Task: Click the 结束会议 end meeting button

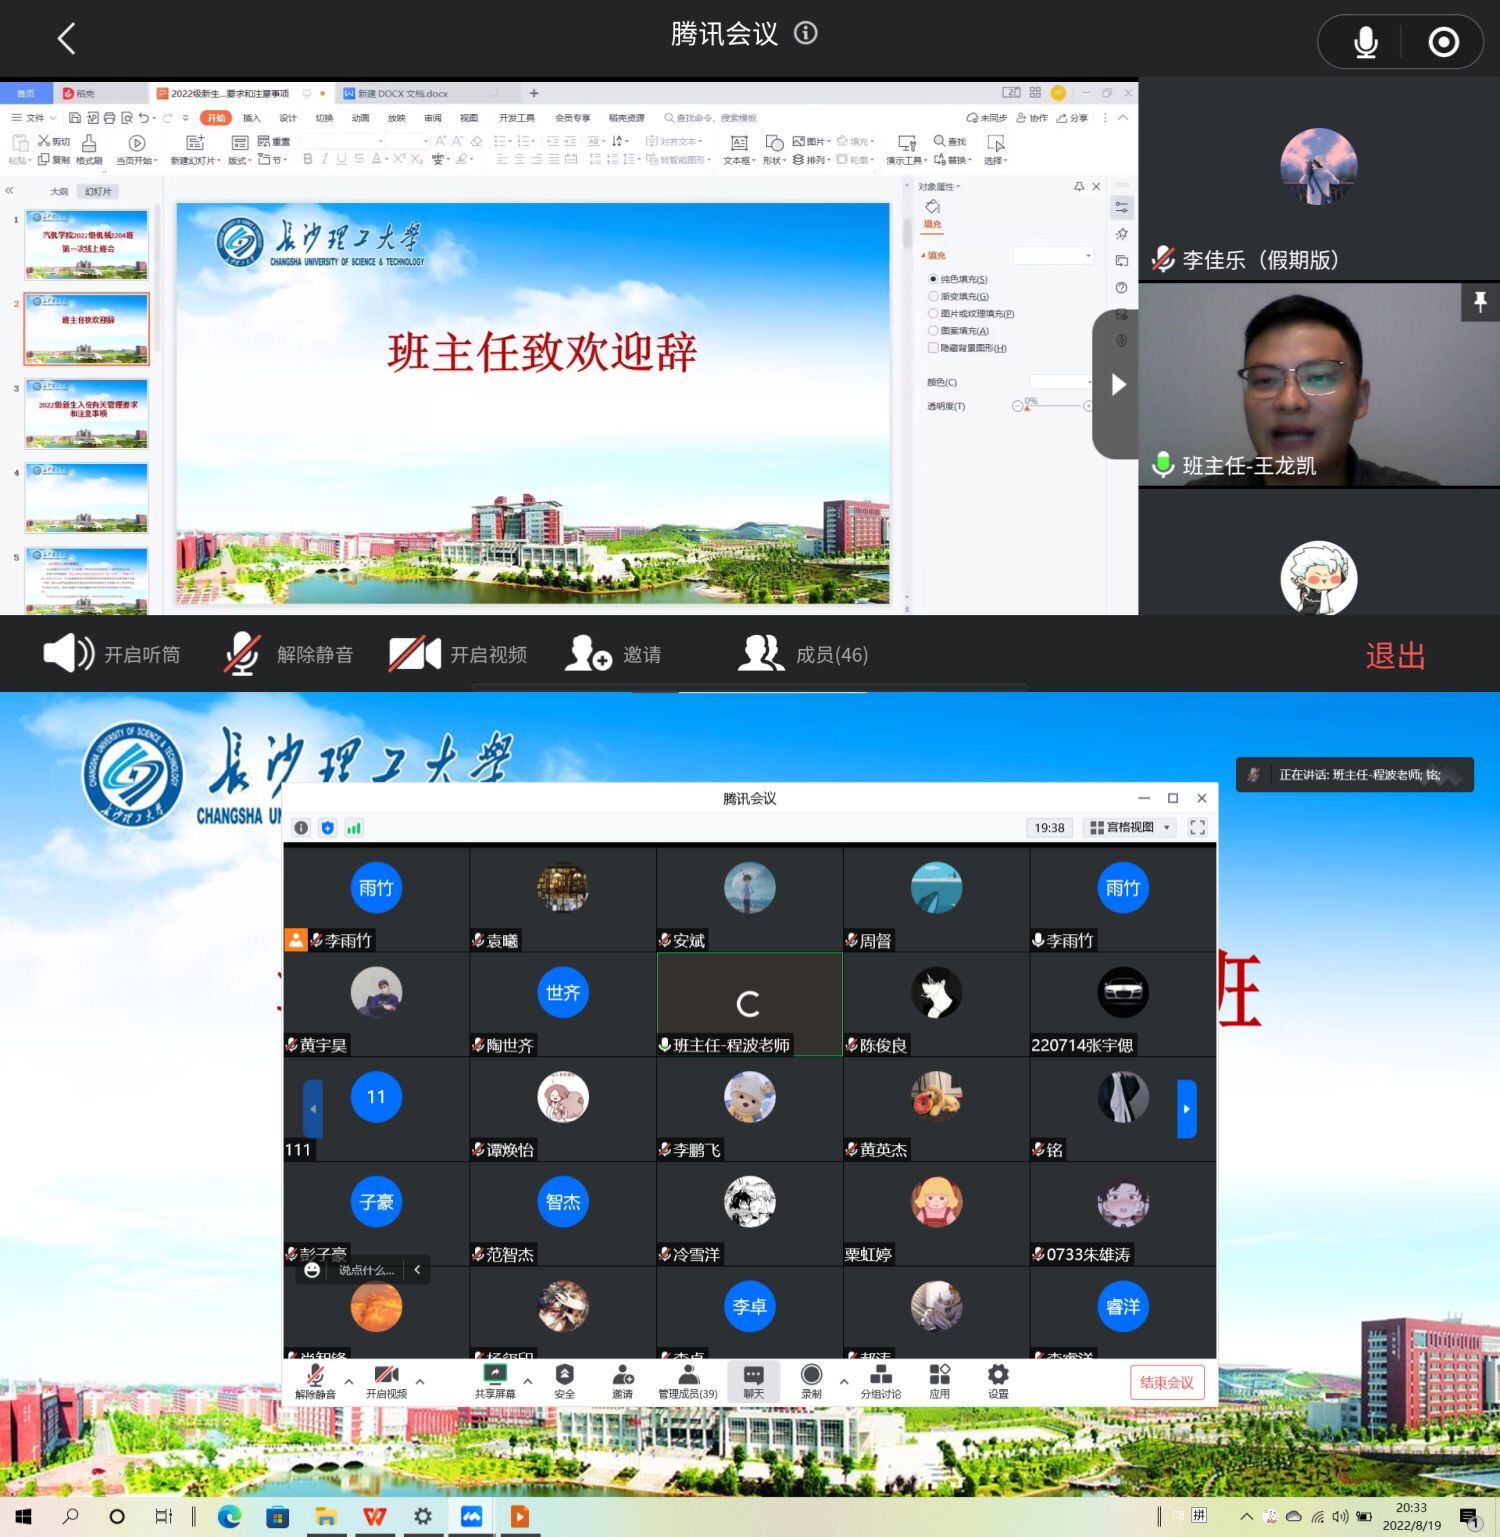Action: coord(1166,1382)
